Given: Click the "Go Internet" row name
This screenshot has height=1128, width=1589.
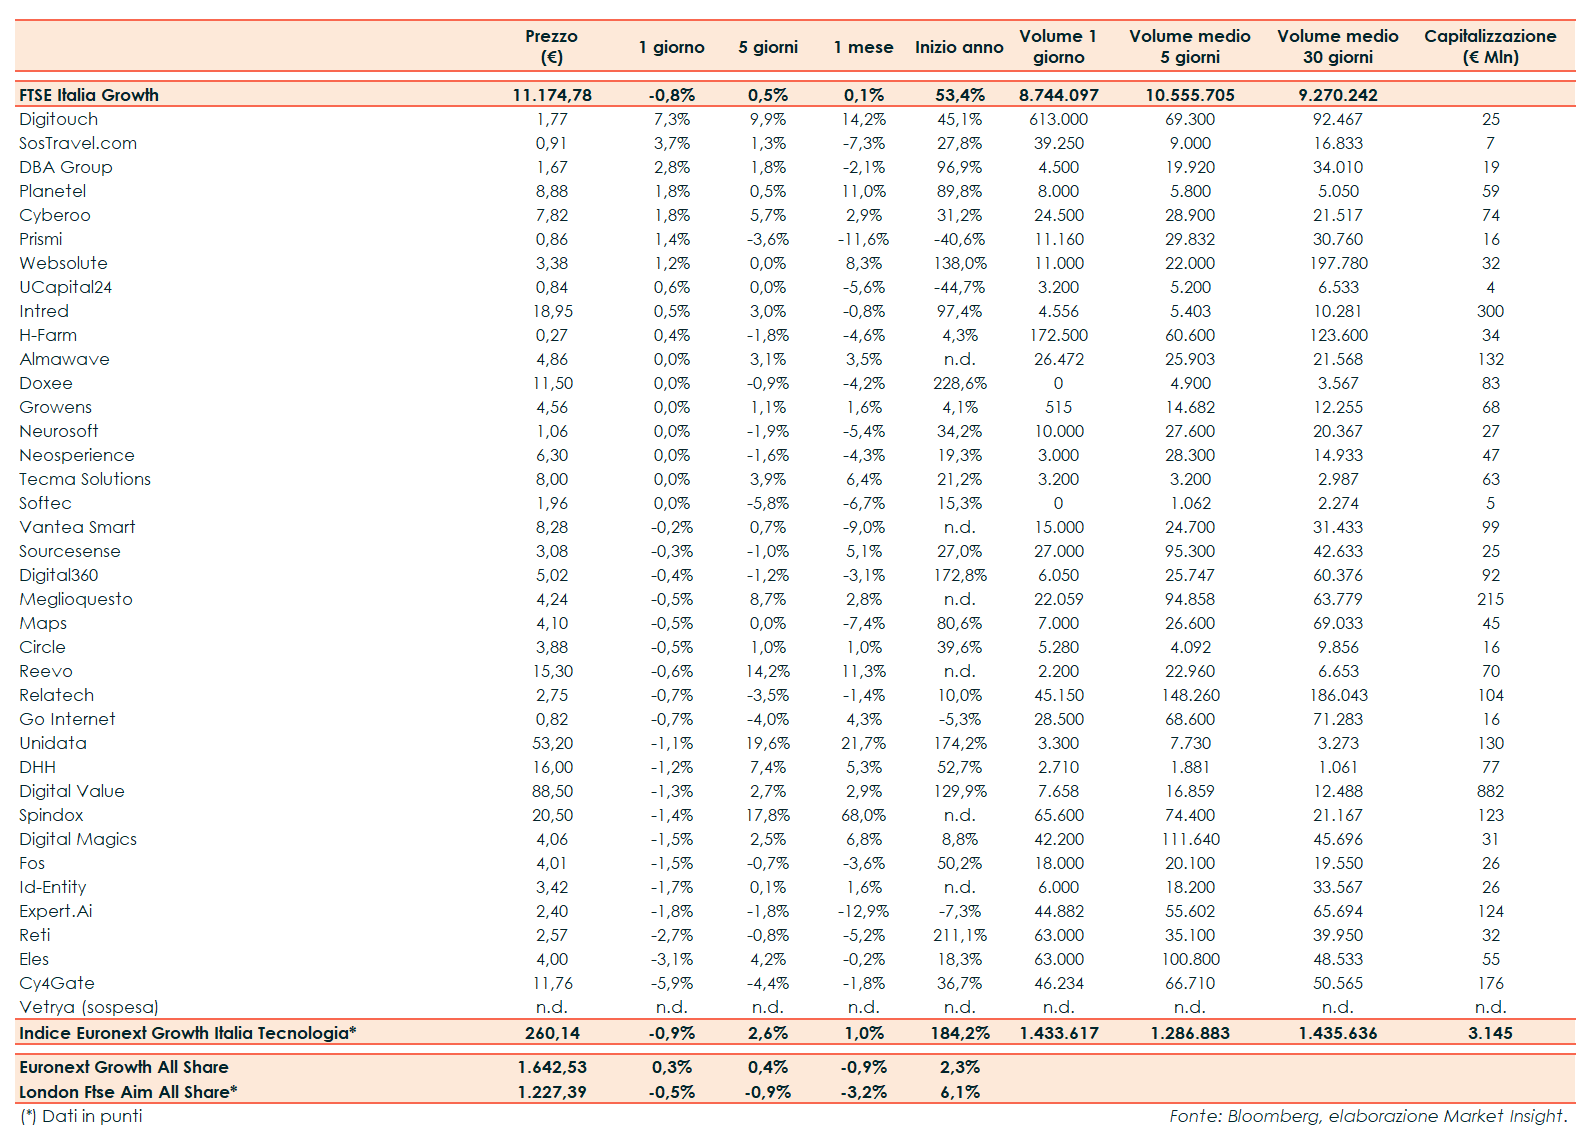Looking at the screenshot, I should (x=67, y=719).
